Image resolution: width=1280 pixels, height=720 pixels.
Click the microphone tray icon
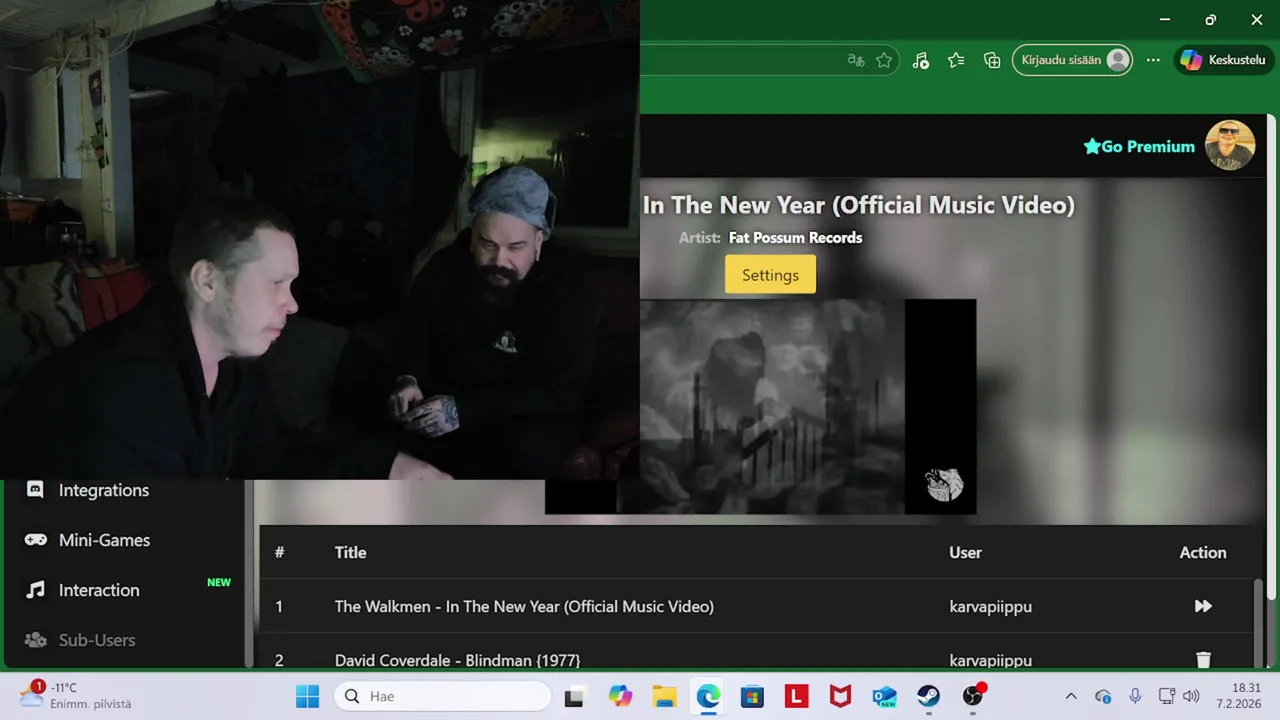[x=1135, y=696]
